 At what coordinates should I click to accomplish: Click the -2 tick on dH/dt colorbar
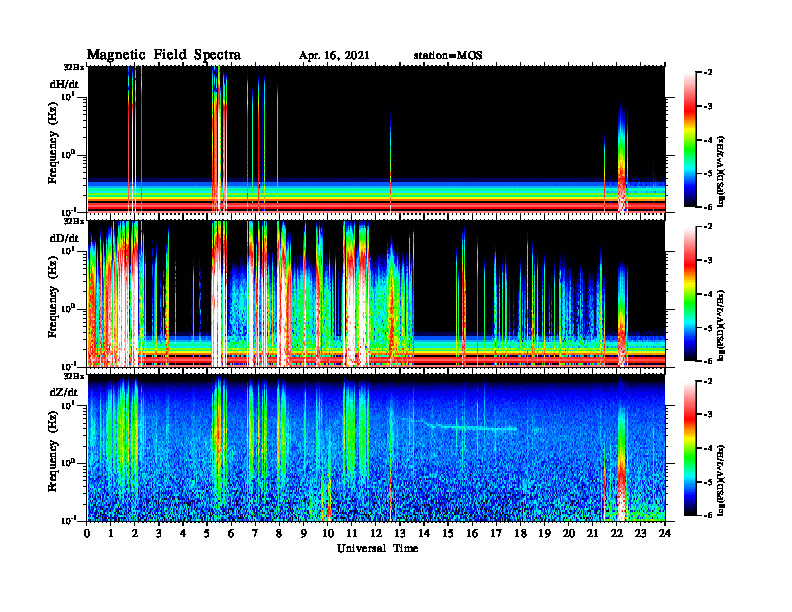[708, 73]
